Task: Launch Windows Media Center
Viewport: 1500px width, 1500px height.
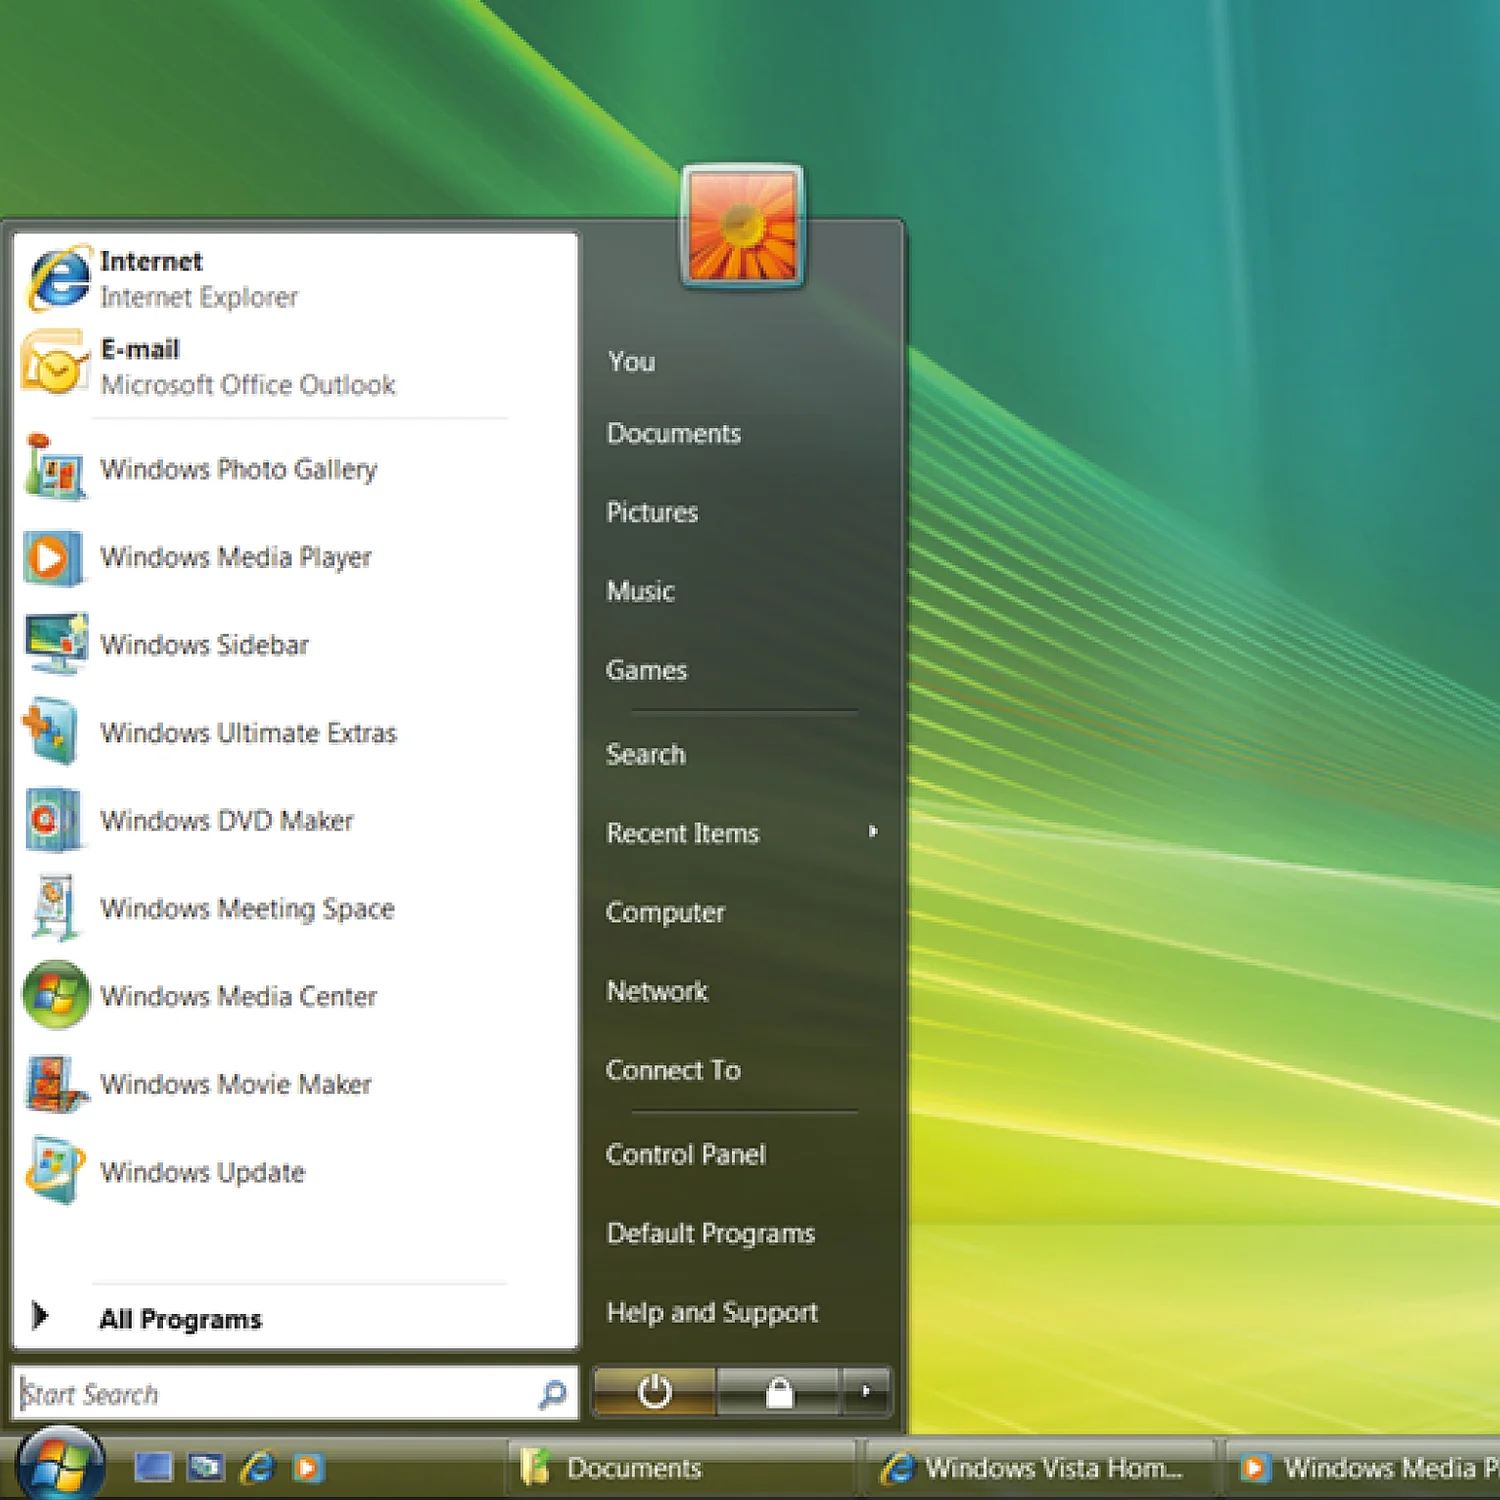Action: [295, 997]
